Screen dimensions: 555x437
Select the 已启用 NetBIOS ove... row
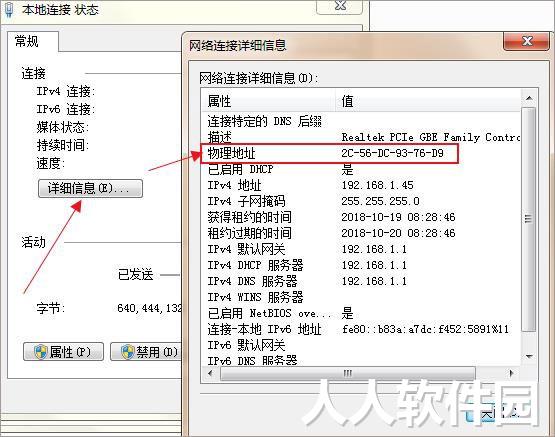[361, 313]
